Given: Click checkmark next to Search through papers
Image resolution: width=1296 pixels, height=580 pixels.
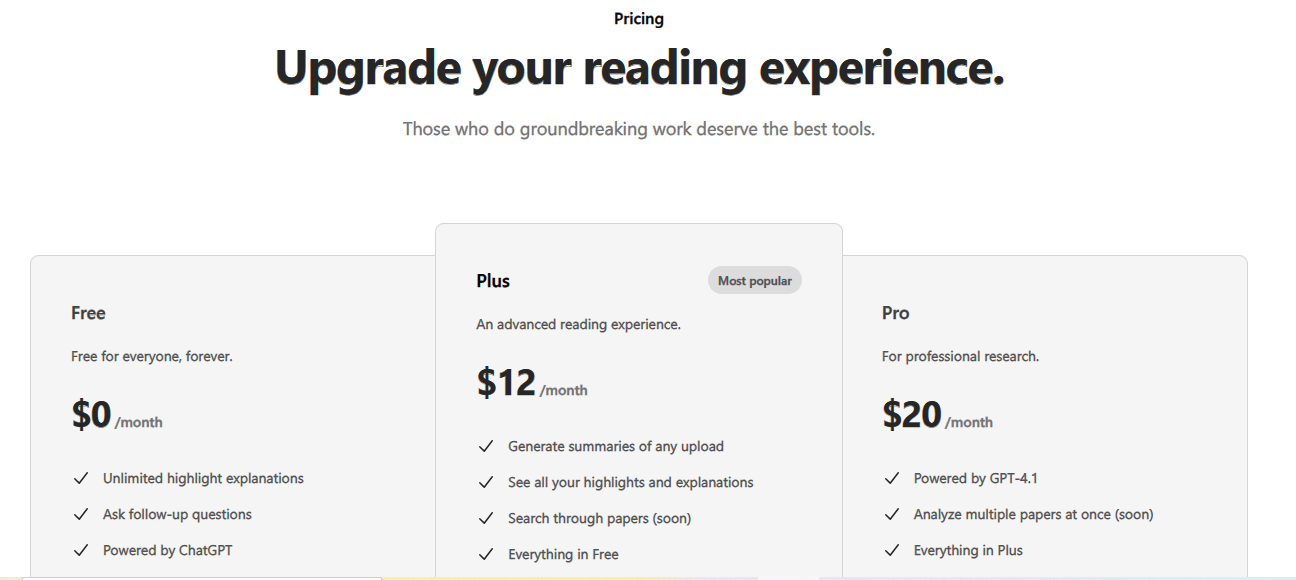Looking at the screenshot, I should pyautogui.click(x=486, y=519).
